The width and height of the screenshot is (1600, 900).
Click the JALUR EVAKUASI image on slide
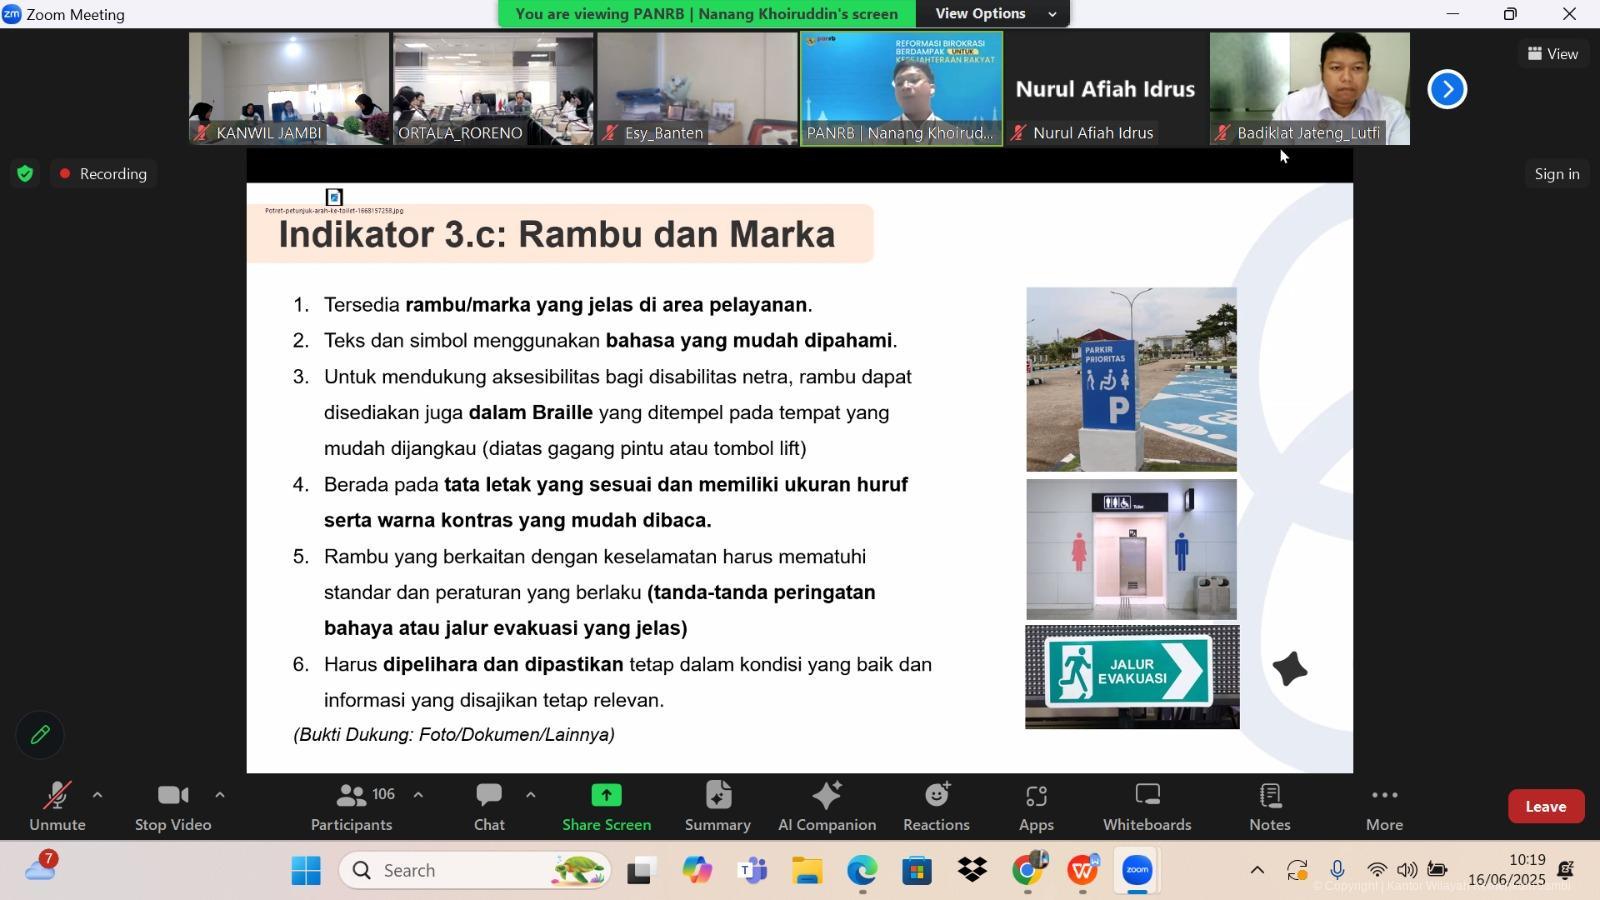[x=1132, y=677]
